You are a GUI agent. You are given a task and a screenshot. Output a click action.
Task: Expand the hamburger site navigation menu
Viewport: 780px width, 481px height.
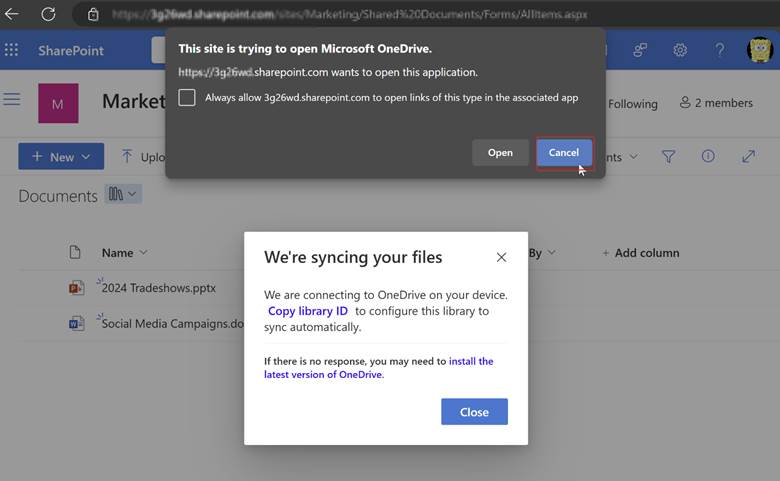(12, 100)
